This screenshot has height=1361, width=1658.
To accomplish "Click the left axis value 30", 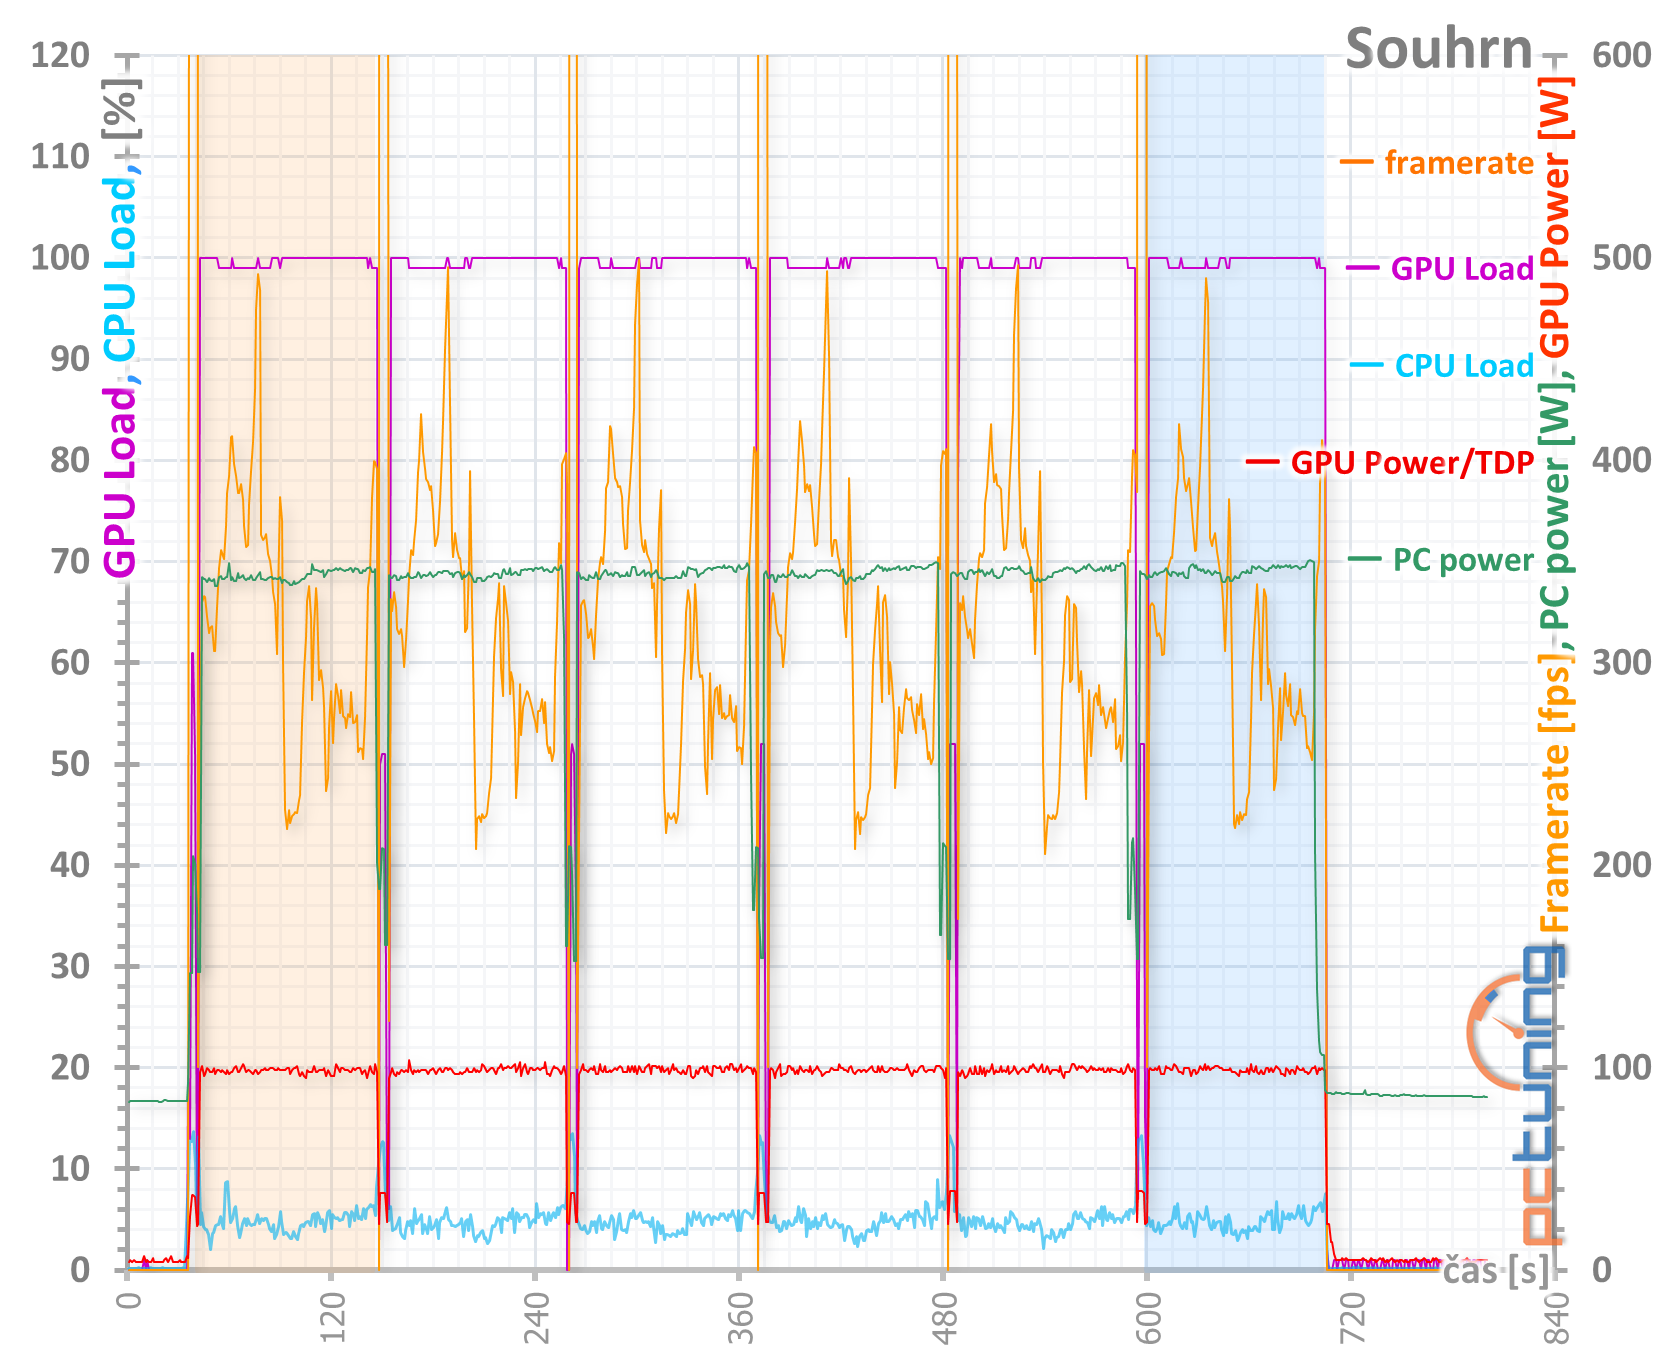I will click(x=70, y=966).
